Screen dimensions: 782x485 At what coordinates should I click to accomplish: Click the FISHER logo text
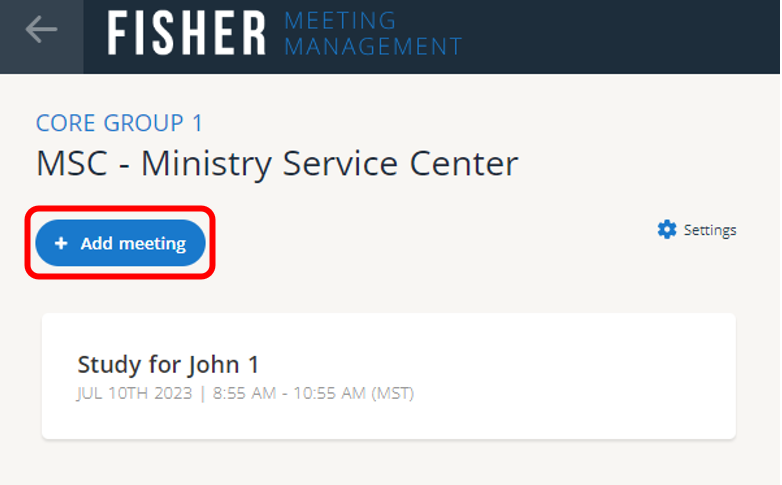[x=187, y=35]
